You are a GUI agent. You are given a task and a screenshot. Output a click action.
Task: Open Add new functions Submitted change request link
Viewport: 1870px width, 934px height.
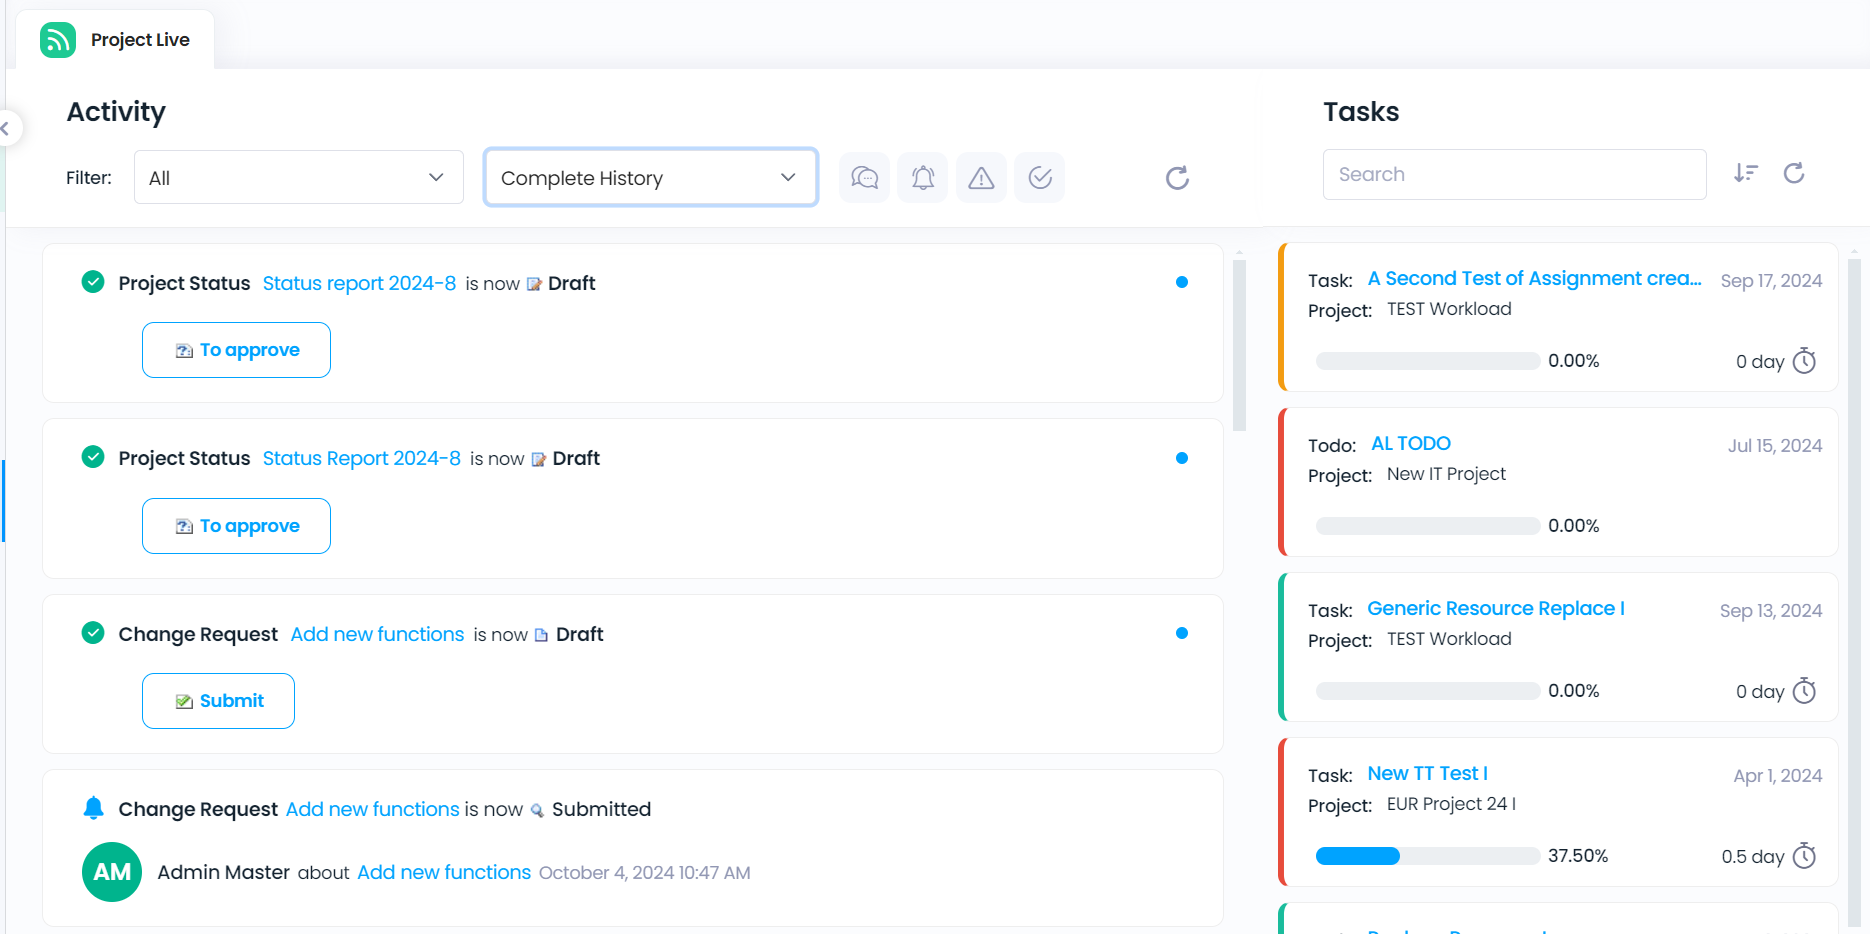[372, 809]
